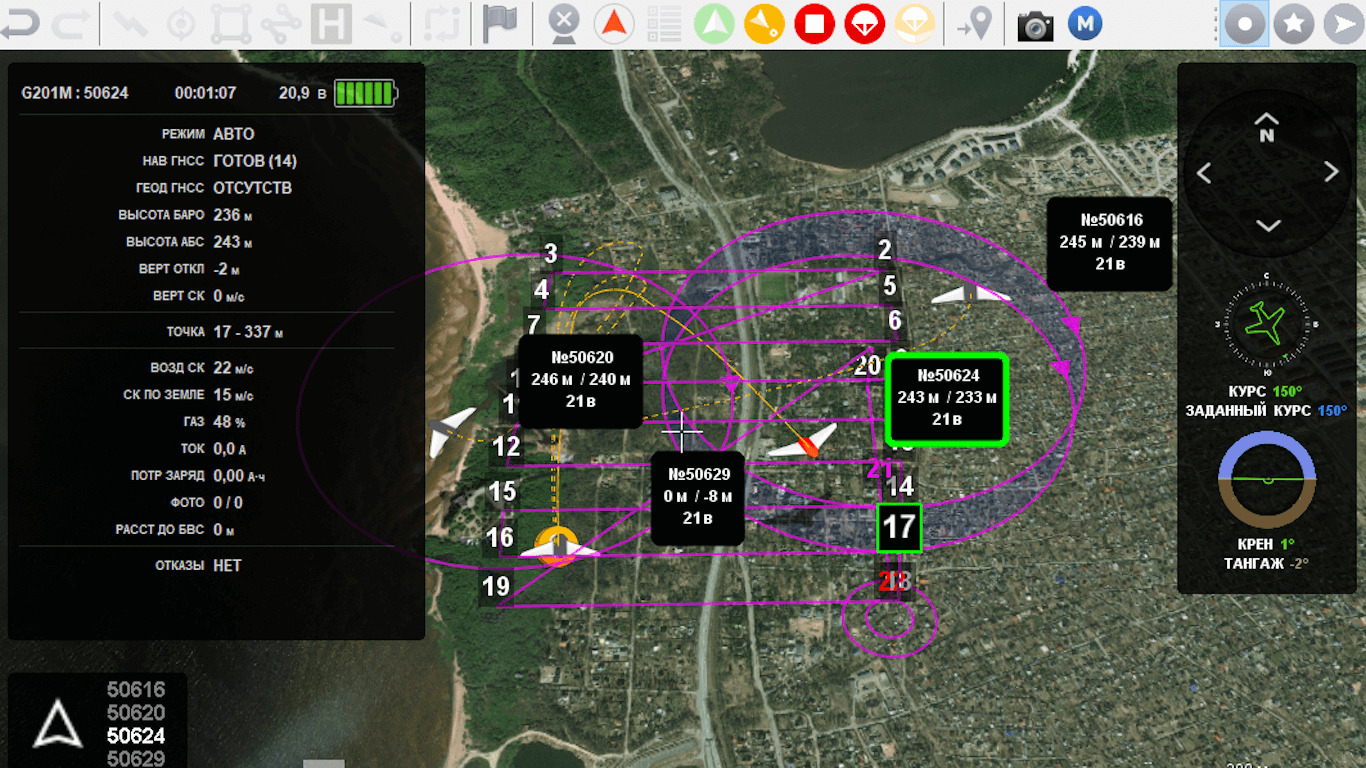Click the undo arrow in the toolbar
Screen dimensions: 1366x768
pyautogui.click(x=20, y=23)
